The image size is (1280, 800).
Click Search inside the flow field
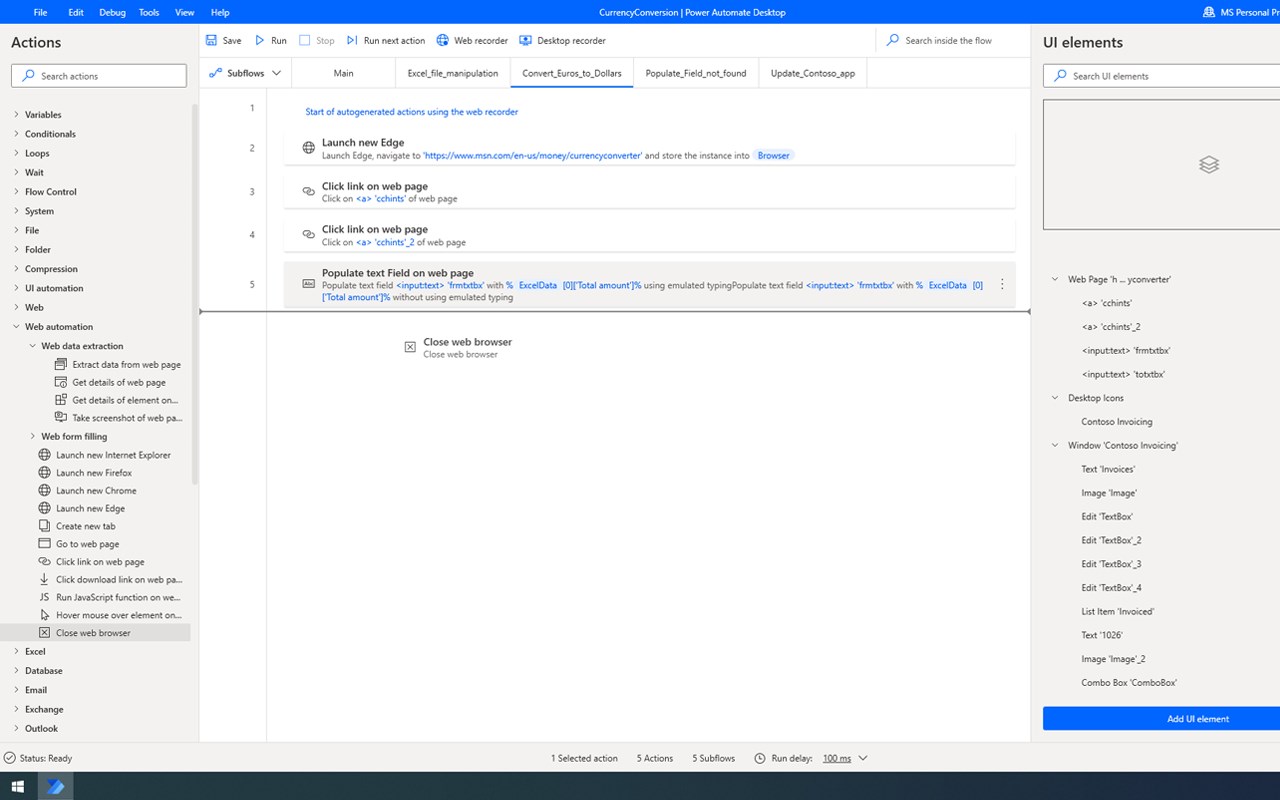(x=952, y=41)
